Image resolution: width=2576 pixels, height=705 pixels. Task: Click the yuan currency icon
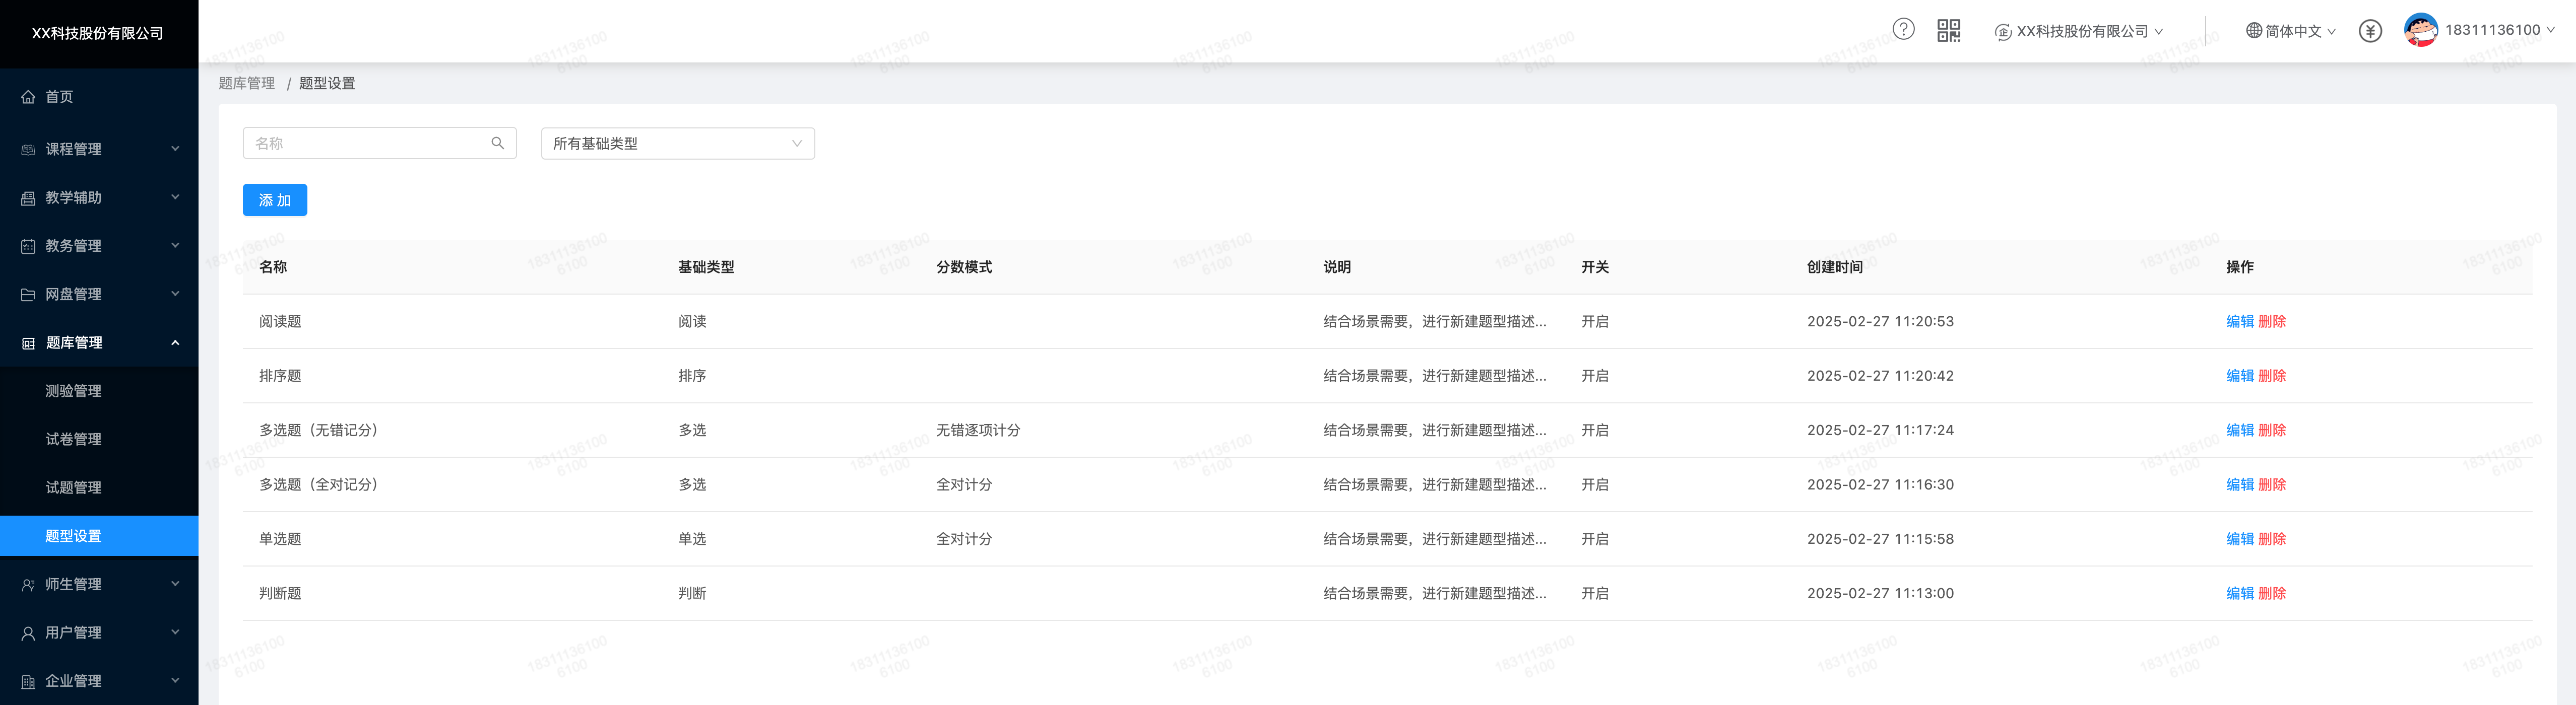point(2370,31)
